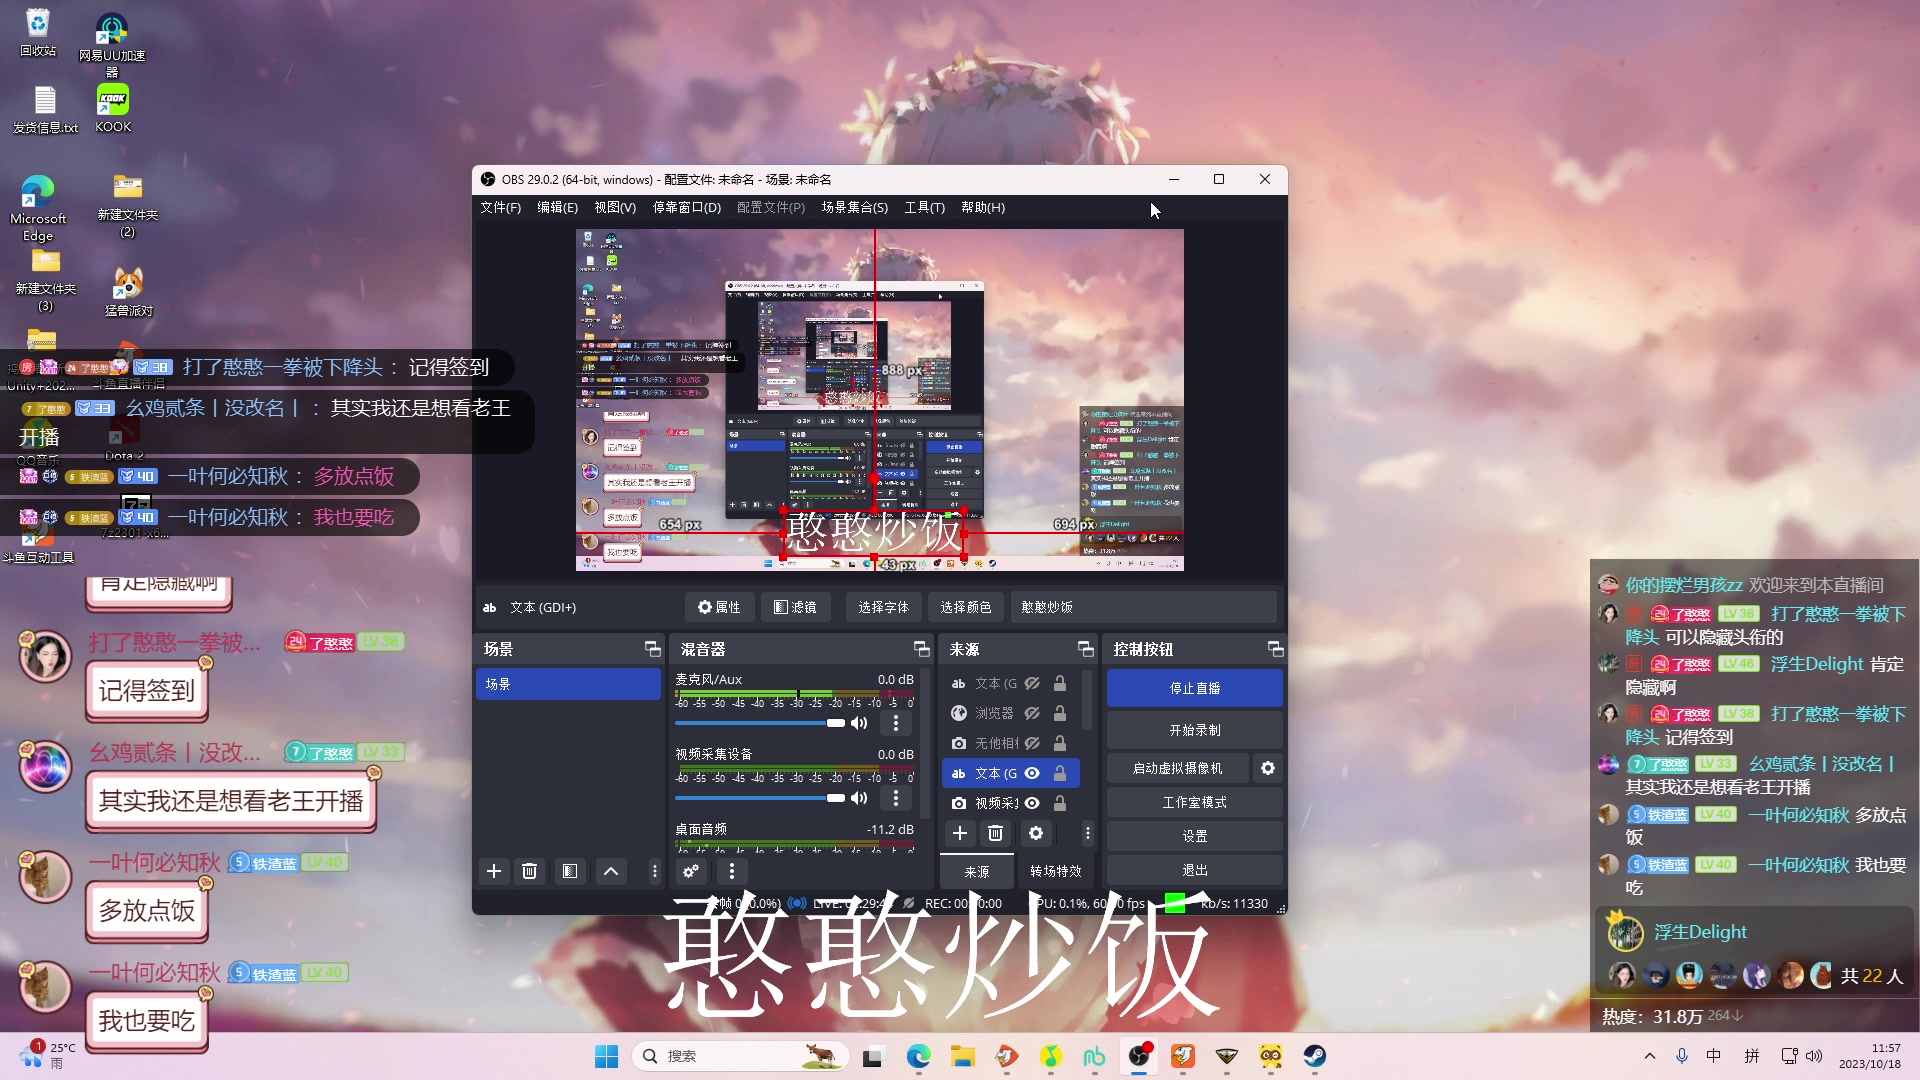Unlock the selected 文本 (G source lock

1060,773
